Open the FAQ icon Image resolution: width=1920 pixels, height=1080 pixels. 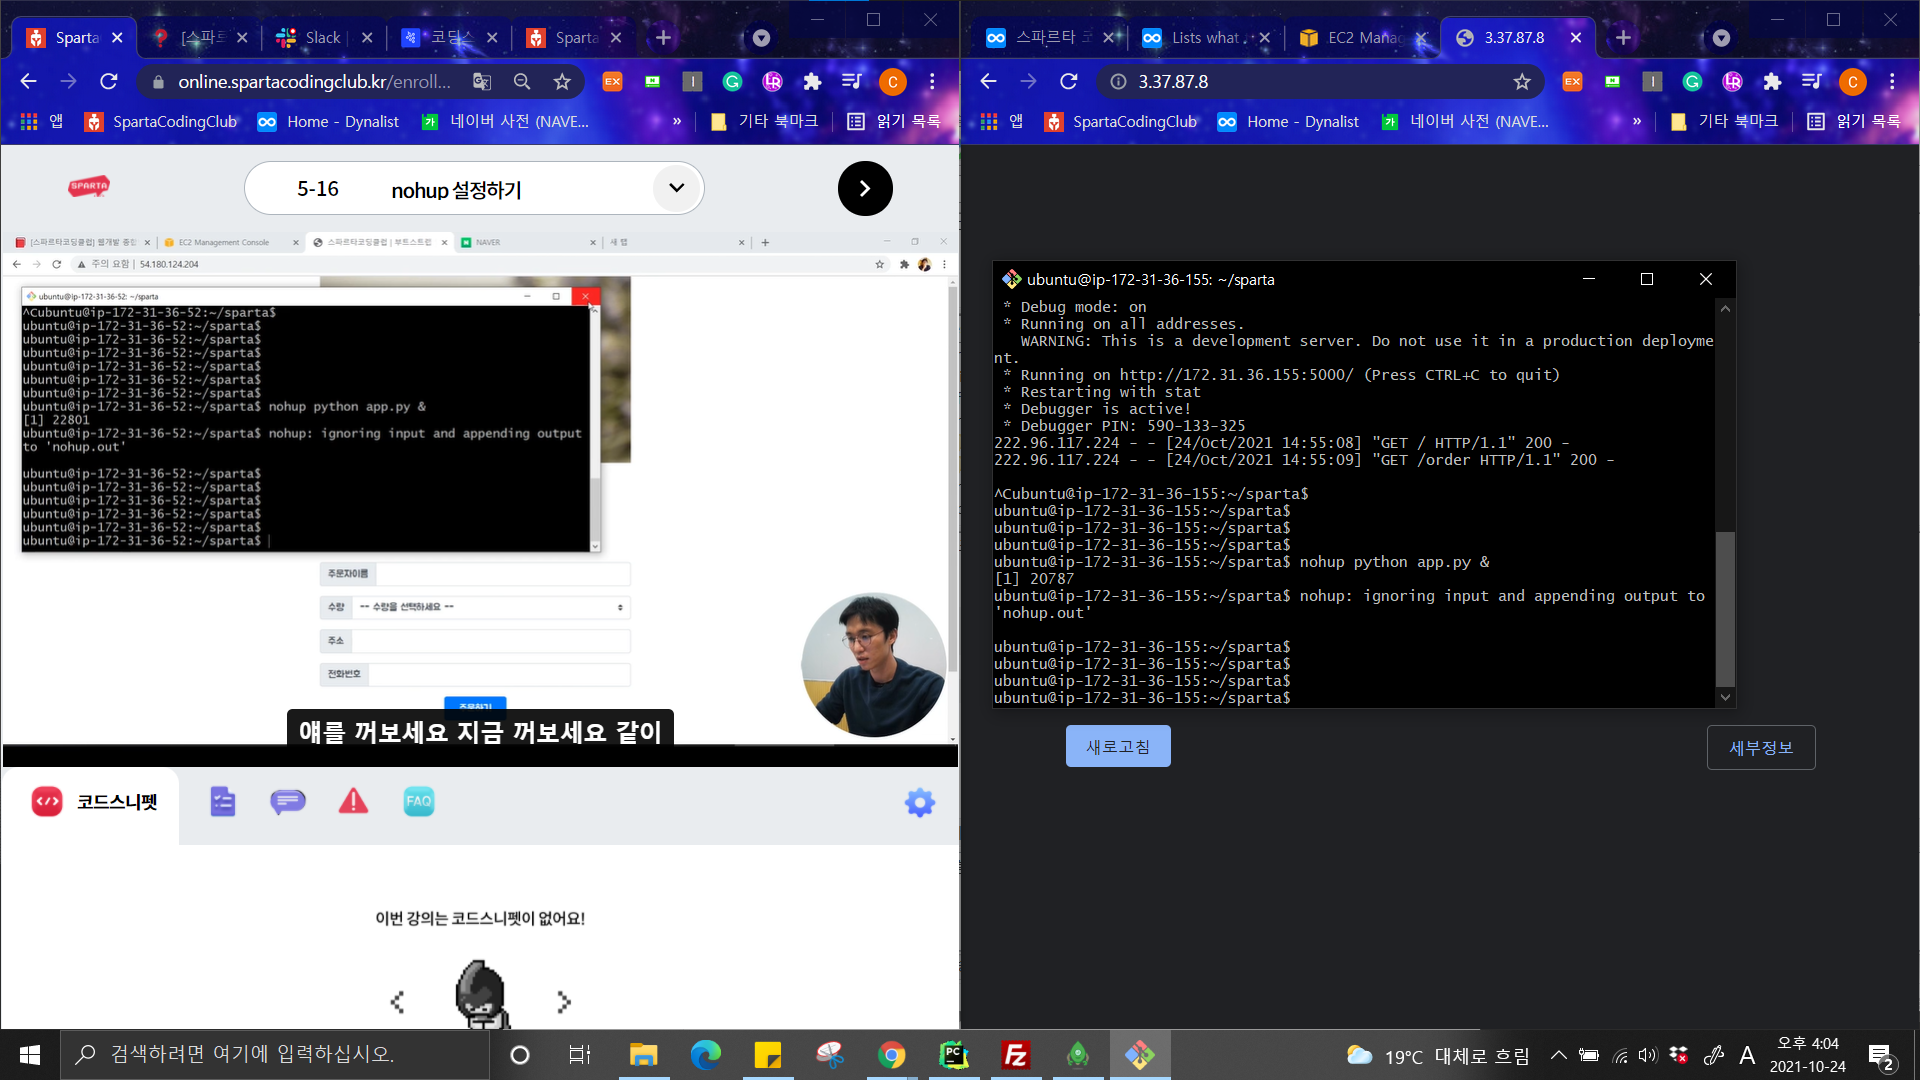(419, 802)
